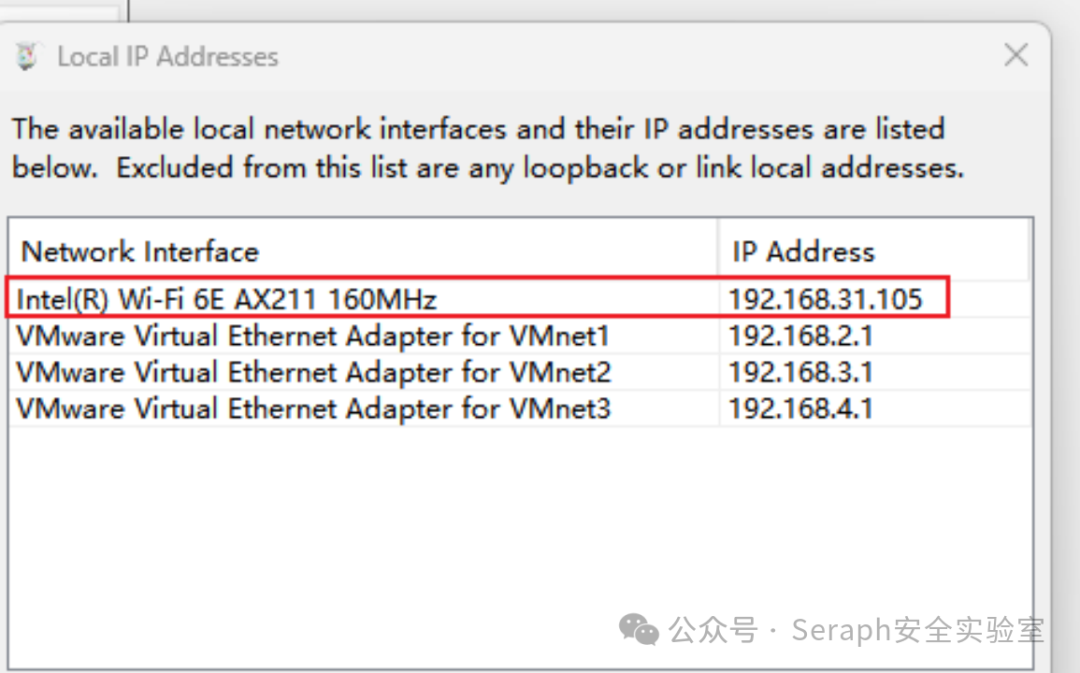Click the divider between the column headers

(718, 250)
